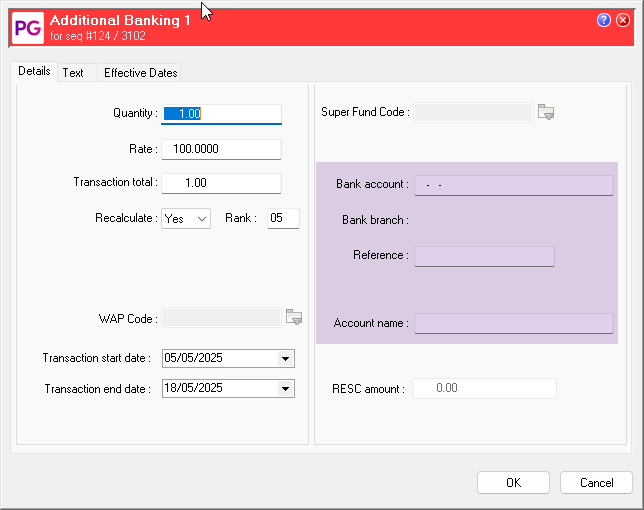Screen dimensions: 644x510
Task: Open Super Fund Code lookup icon
Action: [545, 112]
